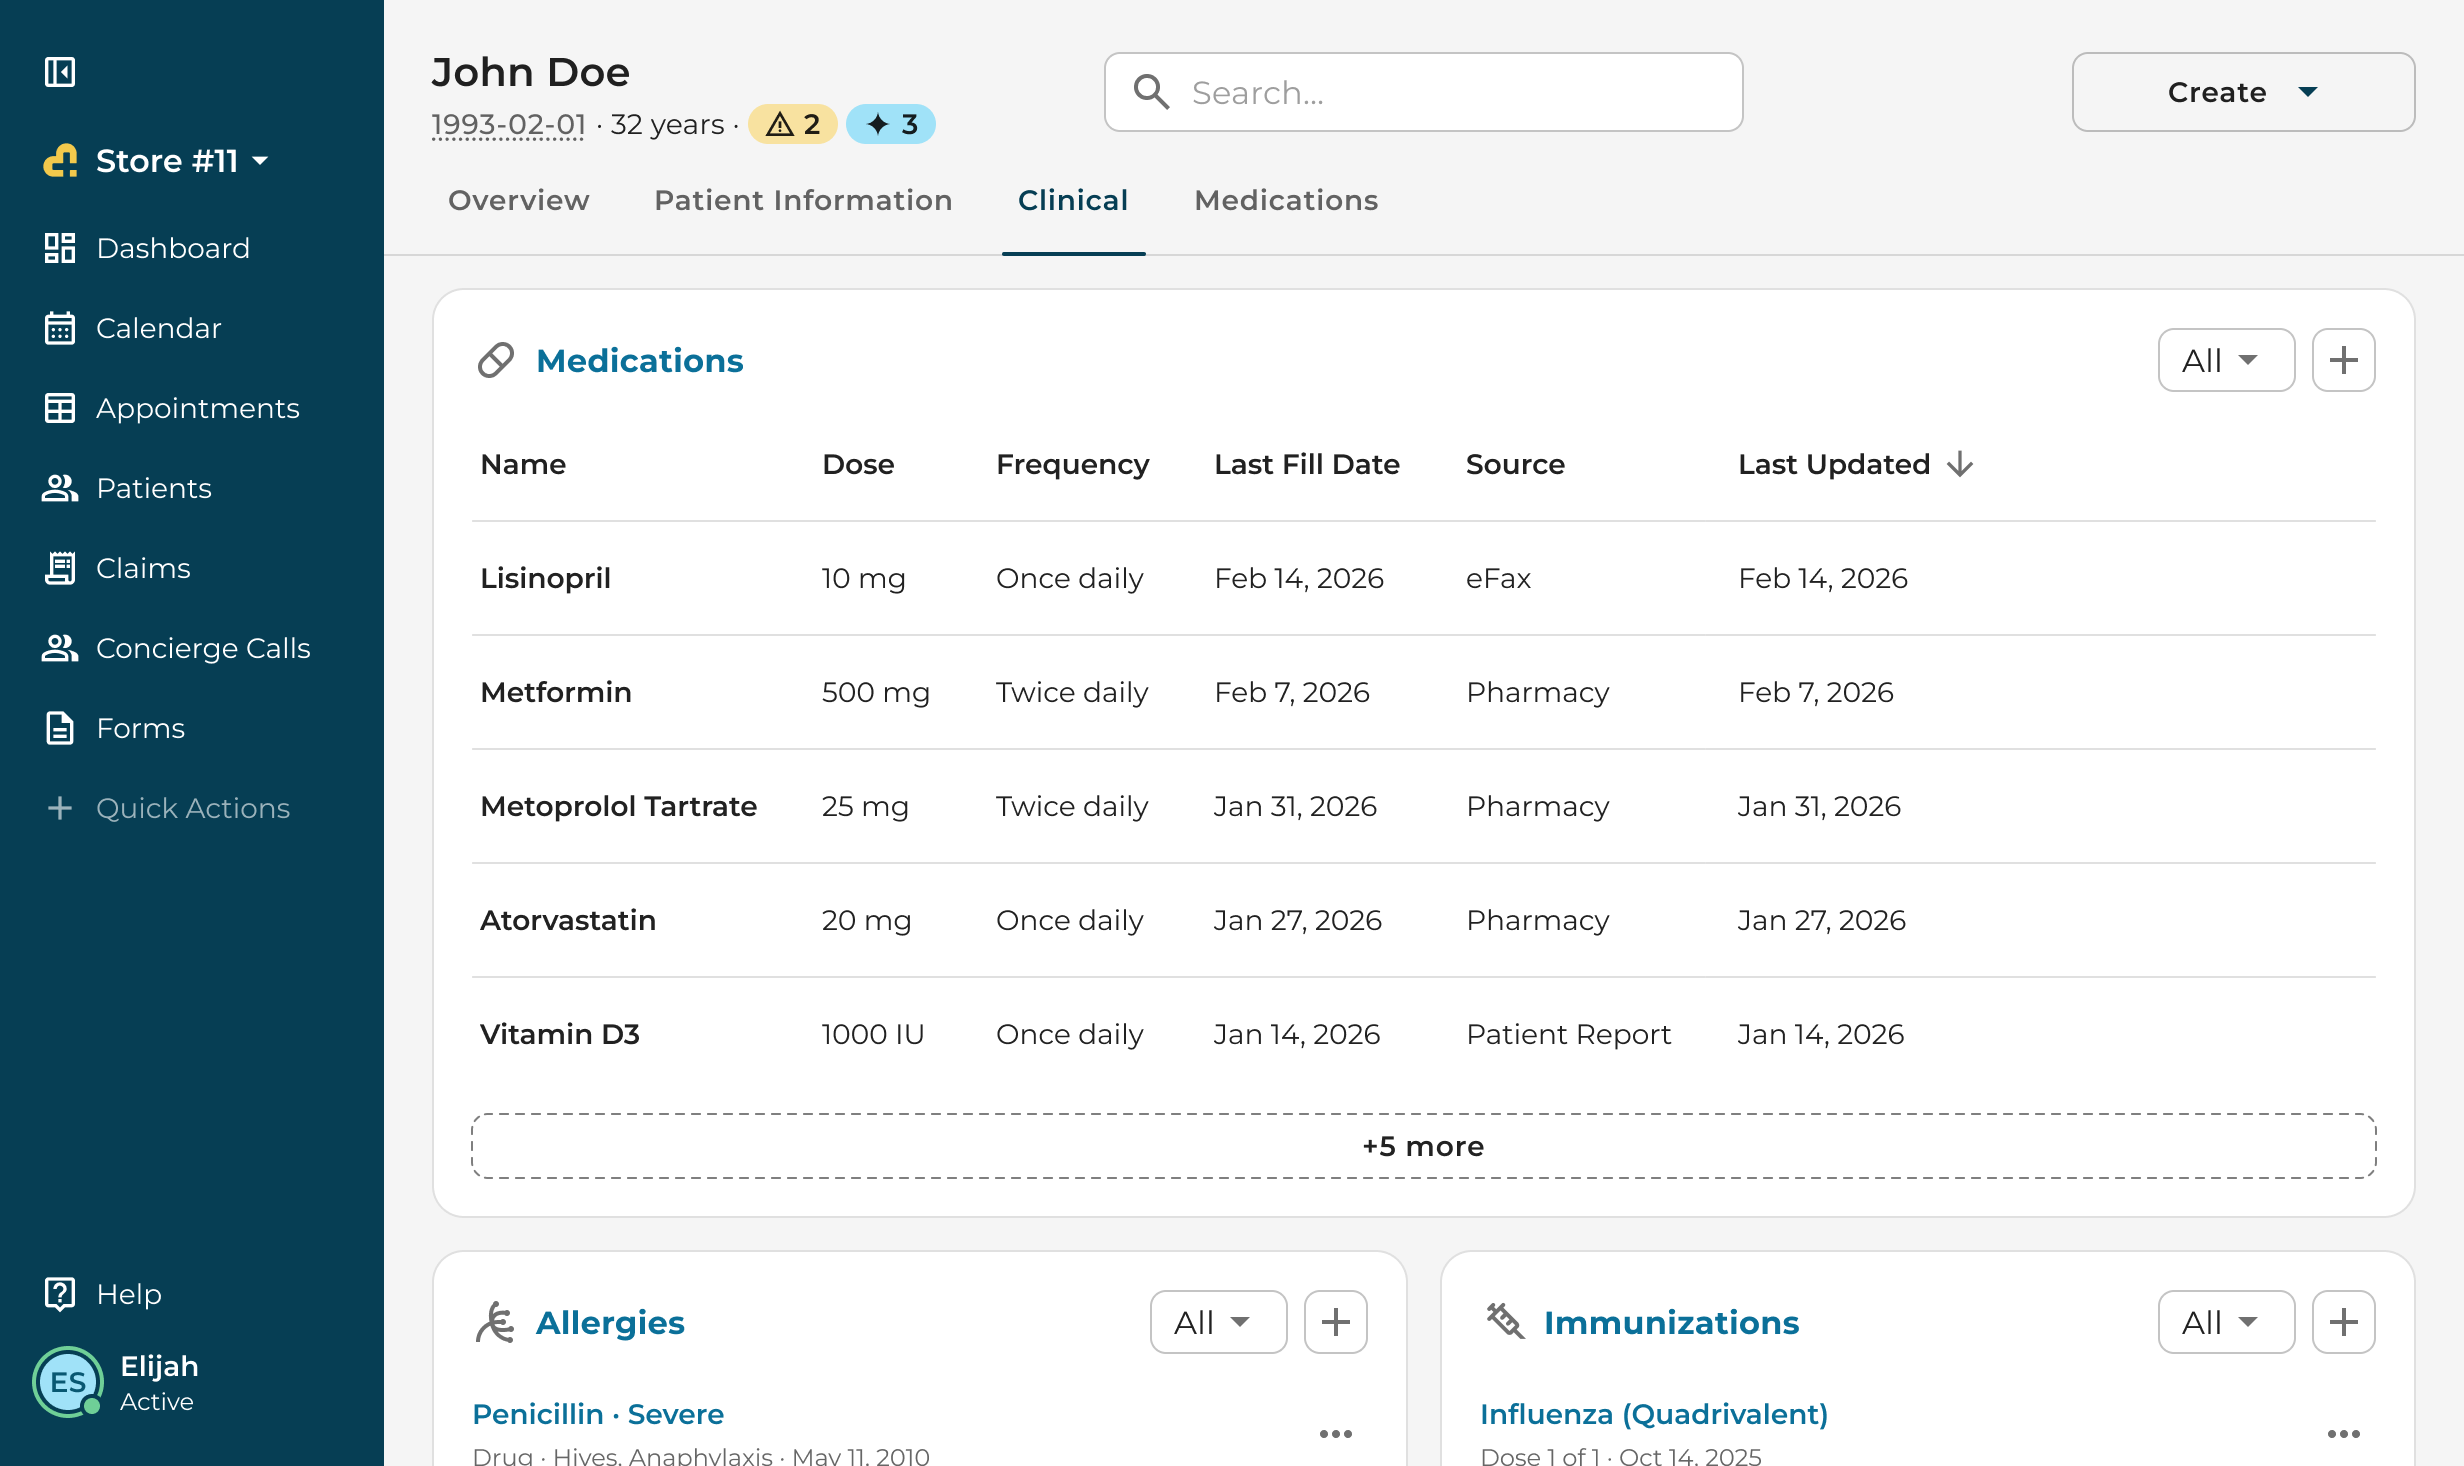The image size is (2464, 1466).
Task: Click the birthdate 1993-02-01
Action: click(508, 124)
